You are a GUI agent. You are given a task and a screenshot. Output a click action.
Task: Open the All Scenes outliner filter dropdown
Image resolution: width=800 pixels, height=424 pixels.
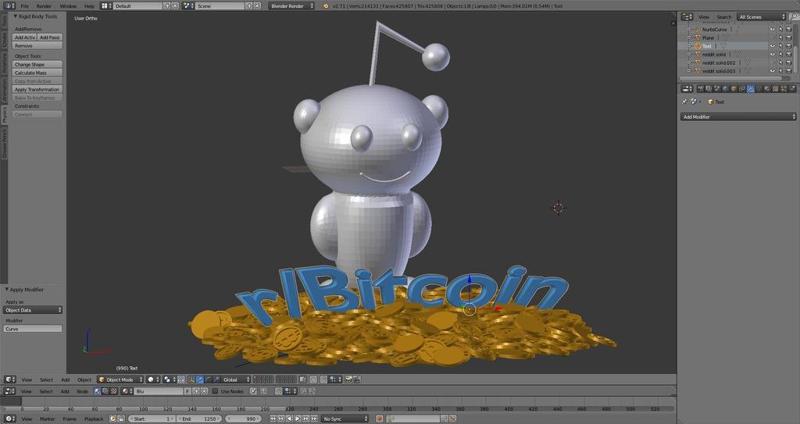761,17
